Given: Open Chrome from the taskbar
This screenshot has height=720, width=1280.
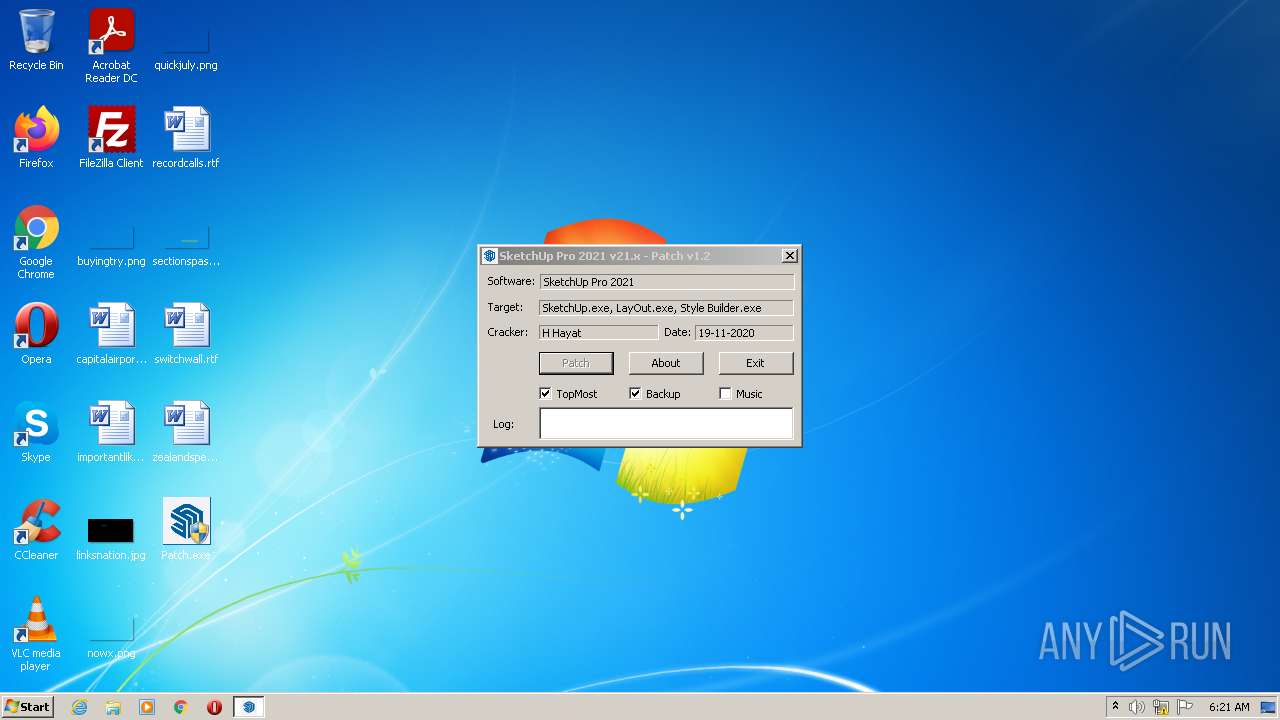Looking at the screenshot, I should [181, 707].
